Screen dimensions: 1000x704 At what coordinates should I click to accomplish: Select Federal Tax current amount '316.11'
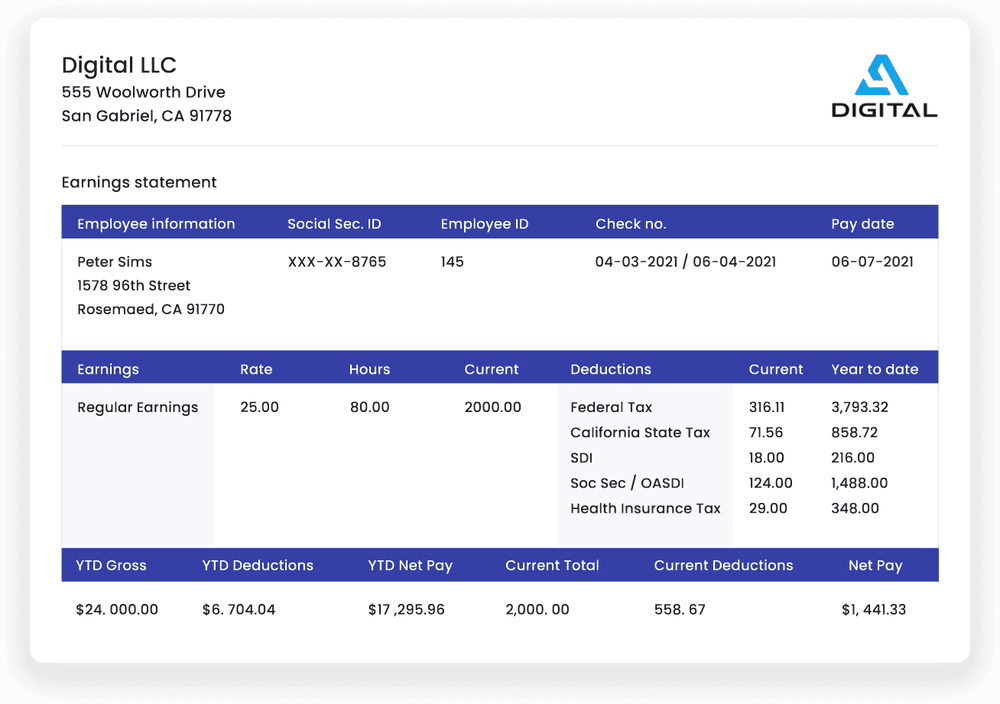click(767, 407)
